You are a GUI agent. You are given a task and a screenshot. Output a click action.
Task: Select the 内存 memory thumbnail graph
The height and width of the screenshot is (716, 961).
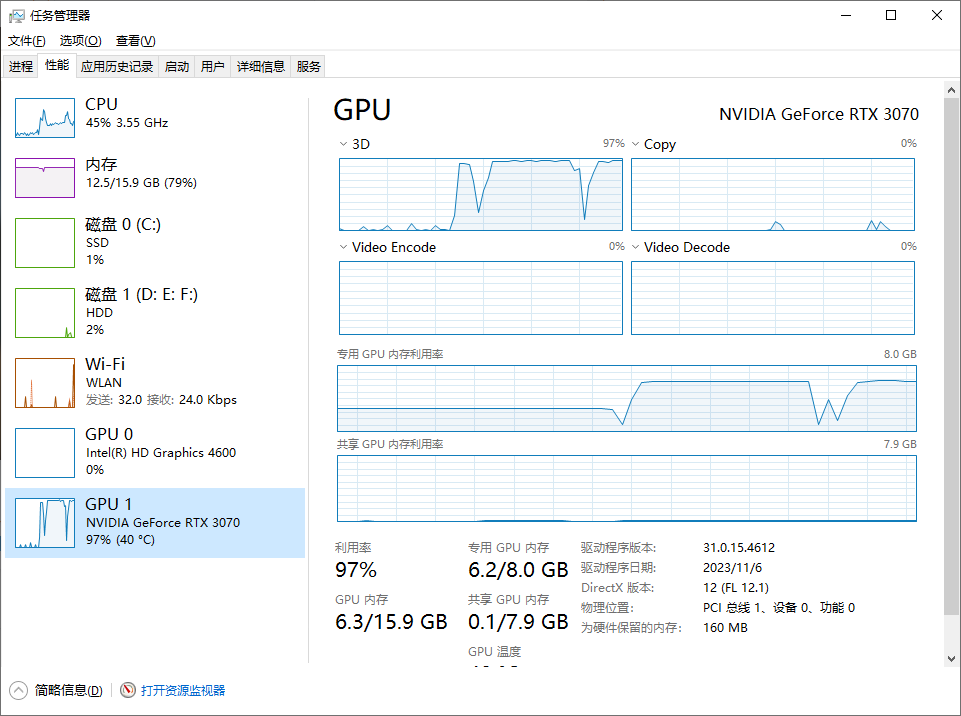coord(45,178)
